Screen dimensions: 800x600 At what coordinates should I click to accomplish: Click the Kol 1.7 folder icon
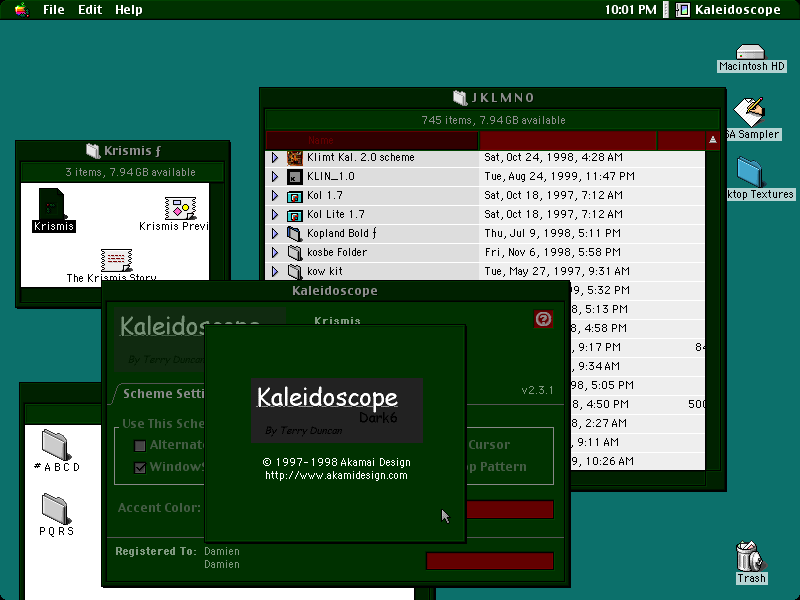tap(294, 196)
